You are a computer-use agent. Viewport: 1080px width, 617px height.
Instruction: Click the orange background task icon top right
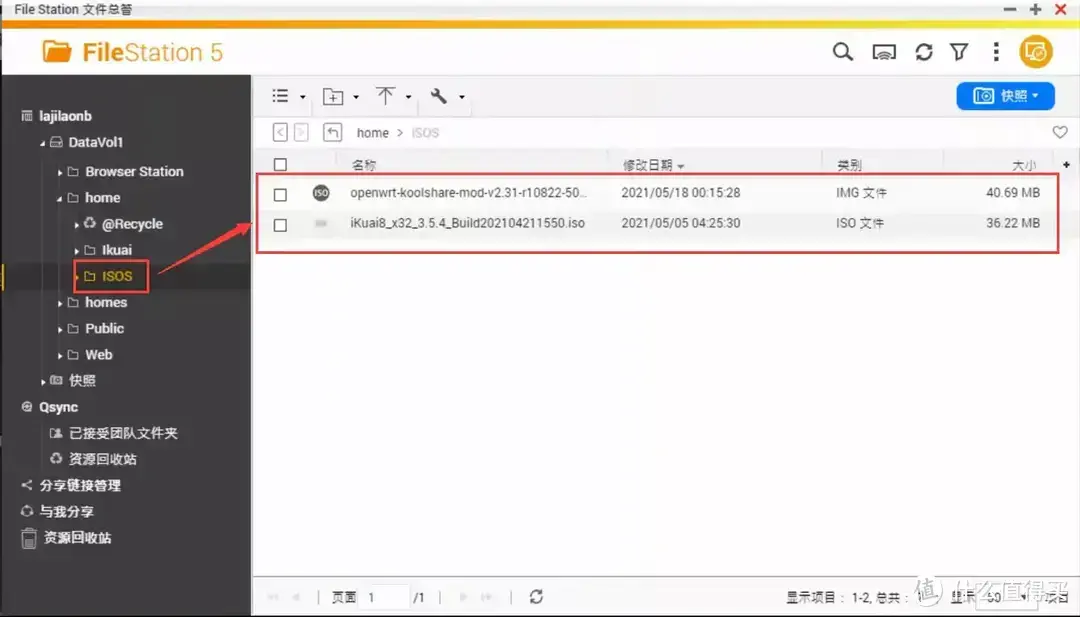tap(1036, 51)
